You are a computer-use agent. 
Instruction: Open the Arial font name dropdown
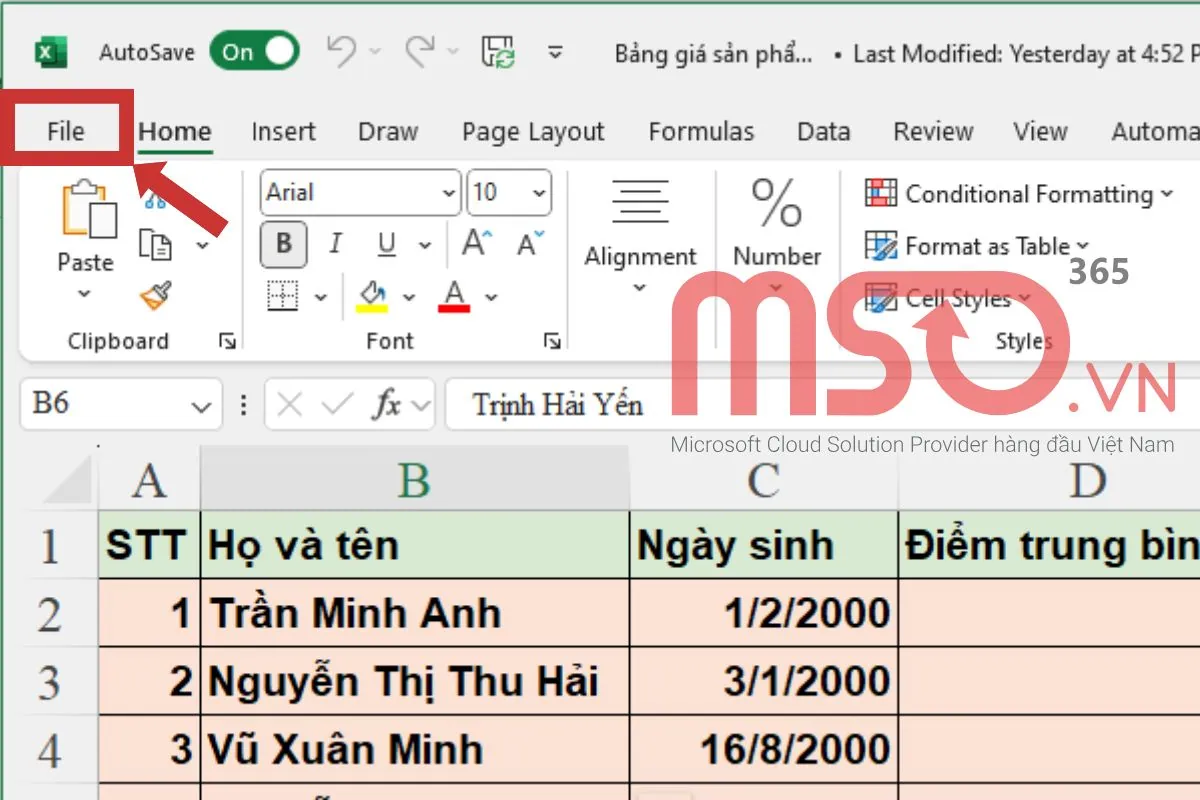pyautogui.click(x=447, y=192)
